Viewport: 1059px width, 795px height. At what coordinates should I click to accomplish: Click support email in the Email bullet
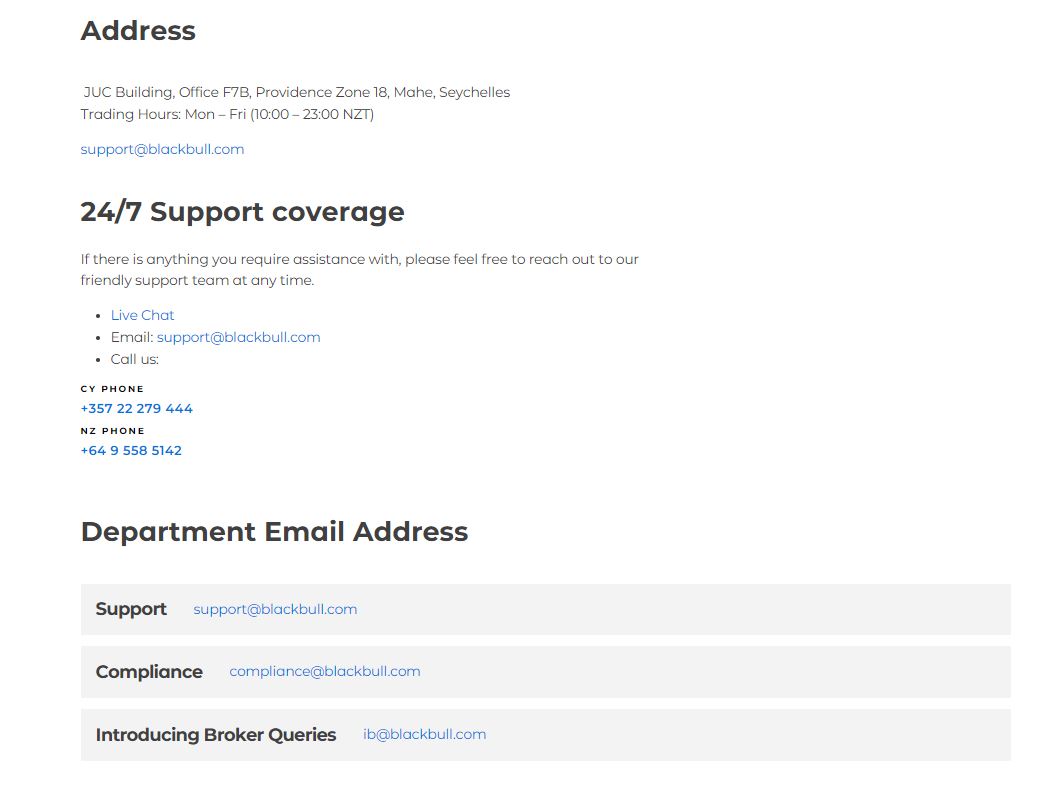[x=238, y=337]
